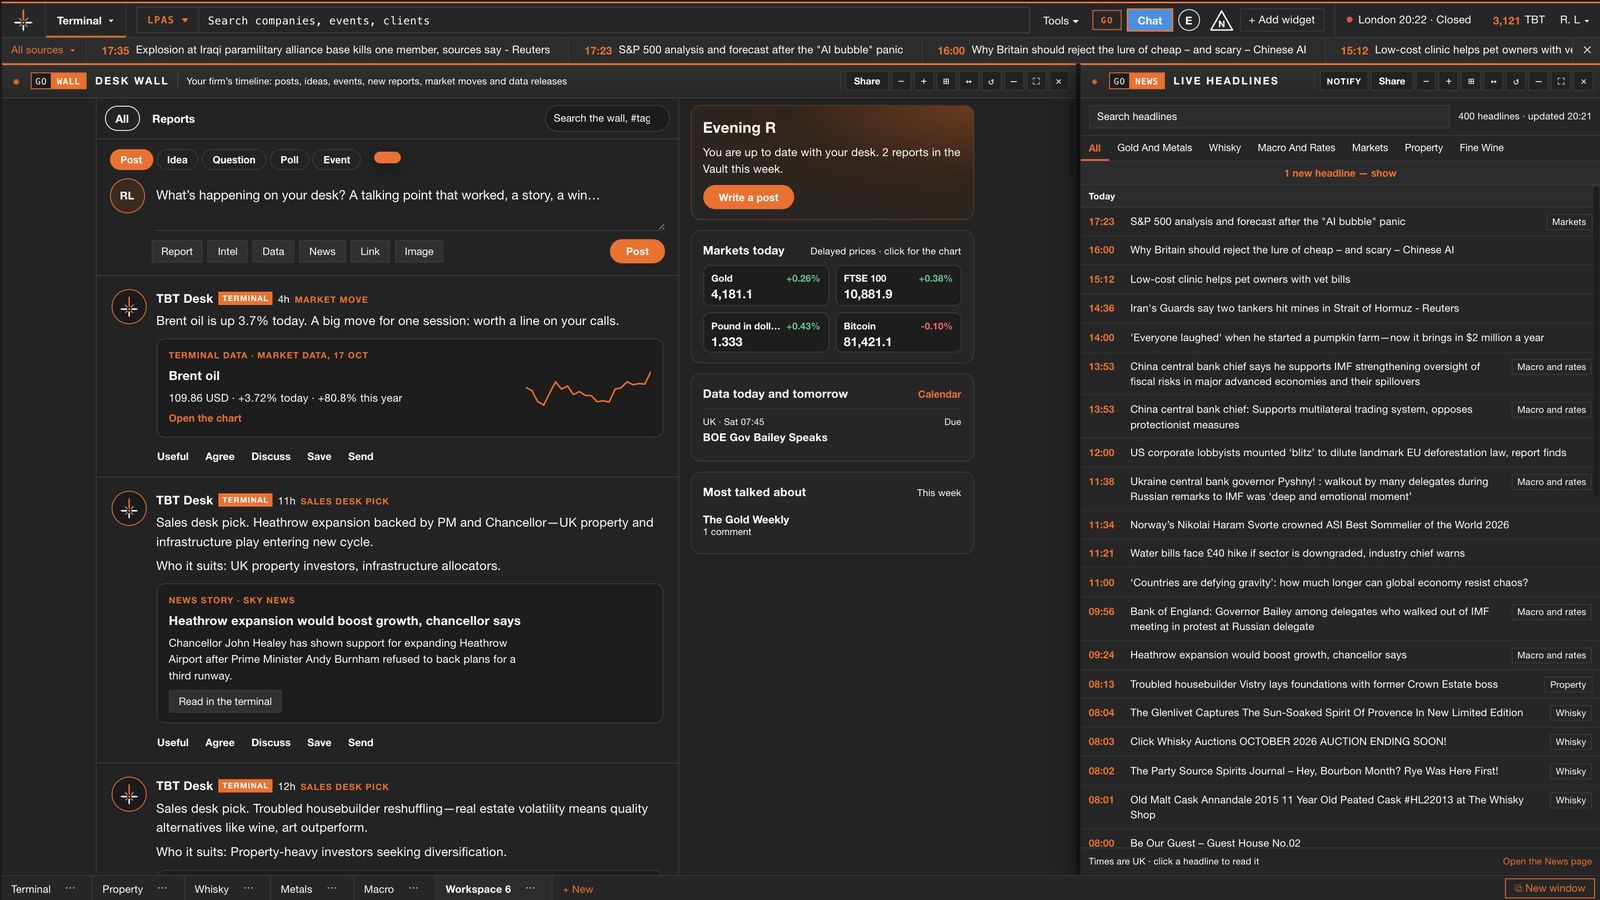Click the triangular N warning icon
Image resolution: width=1600 pixels, height=900 pixels.
[1221, 20]
